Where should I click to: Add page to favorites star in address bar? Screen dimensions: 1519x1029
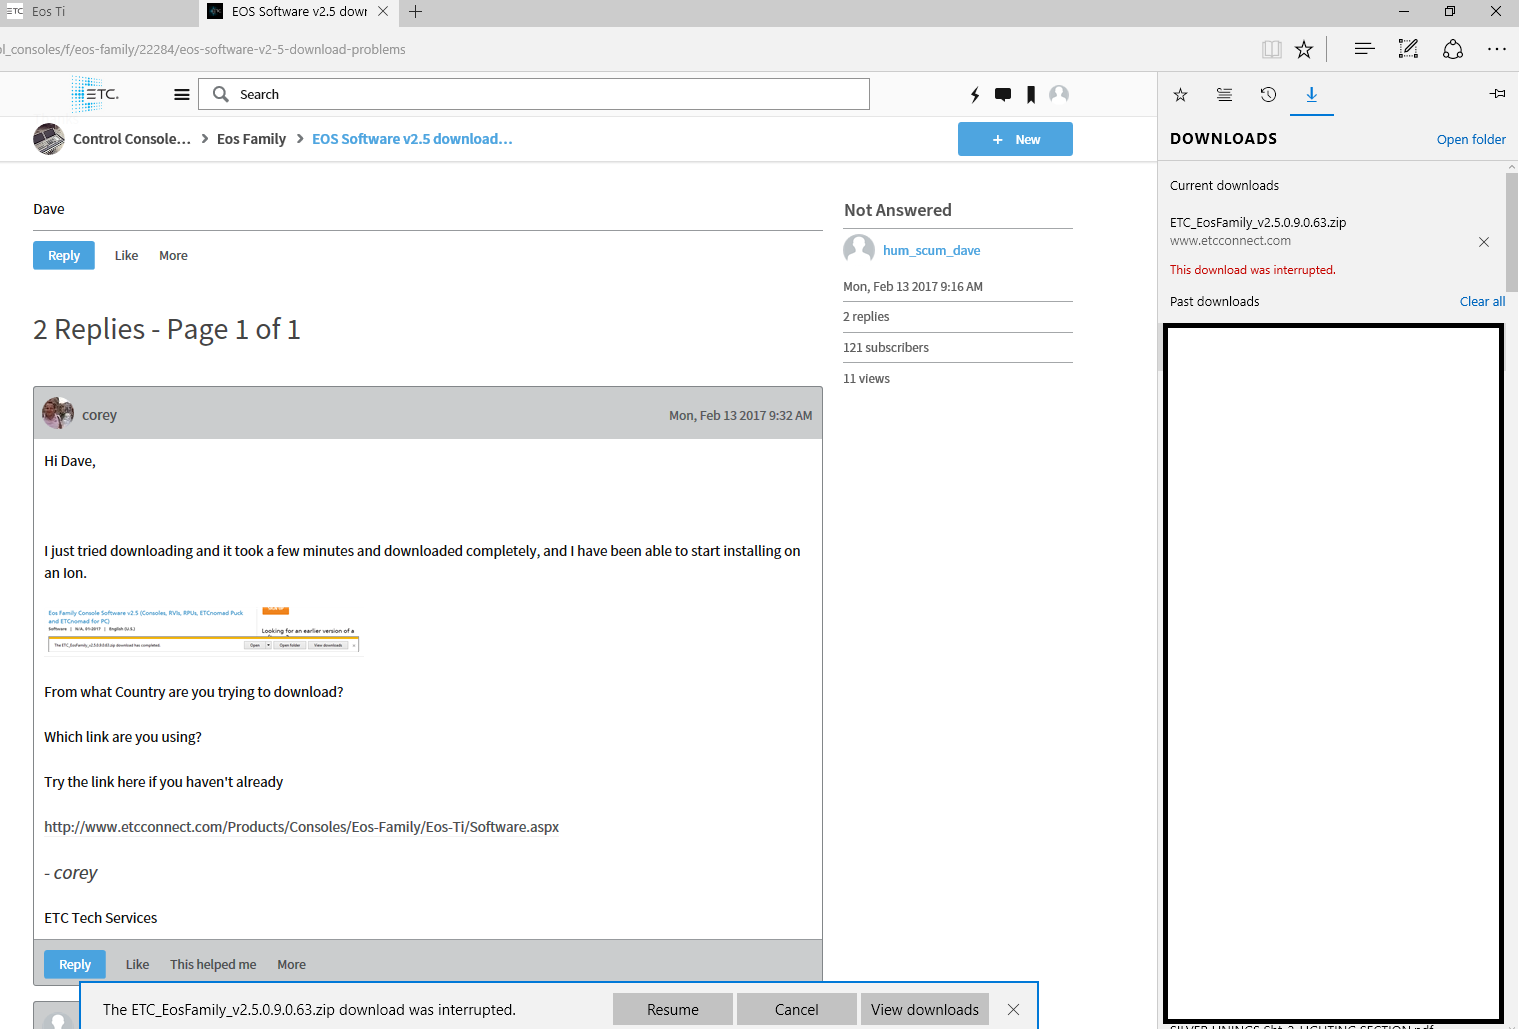click(x=1304, y=49)
